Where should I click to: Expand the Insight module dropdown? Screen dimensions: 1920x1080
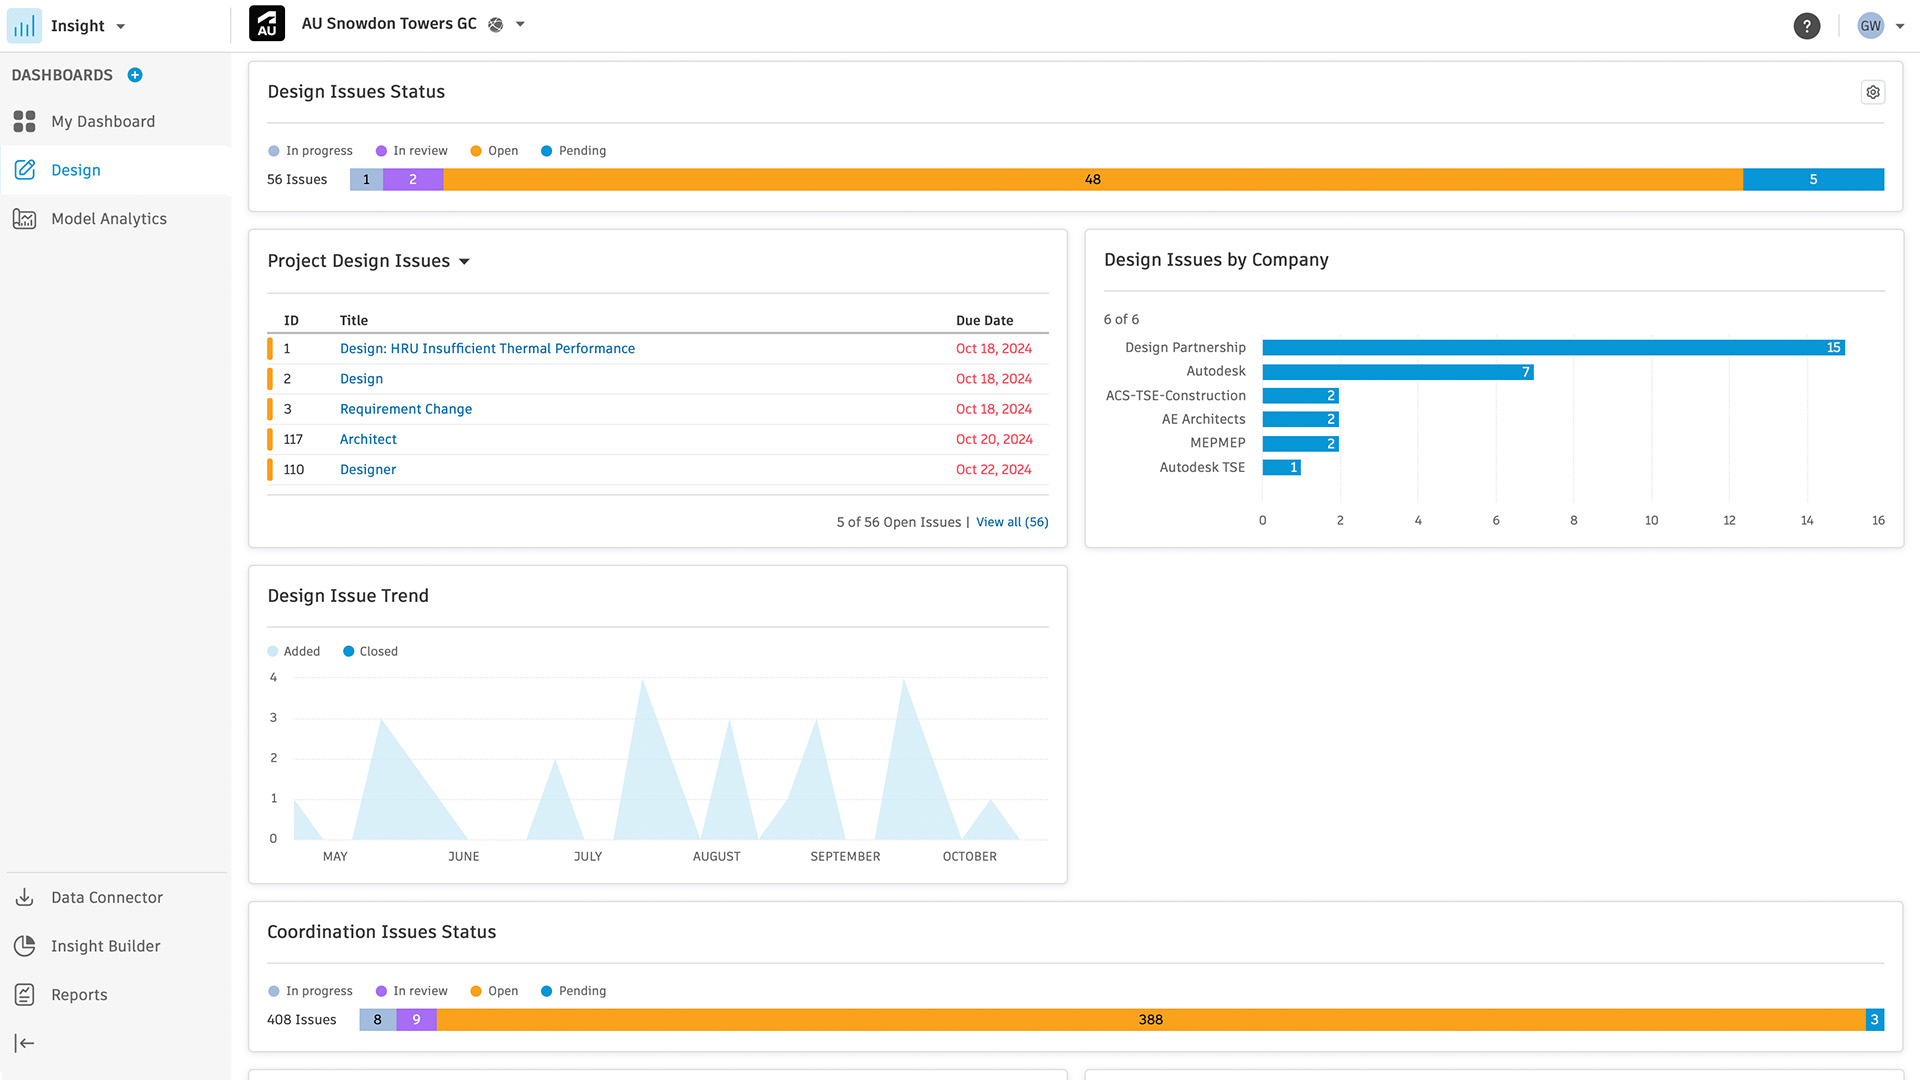click(x=121, y=27)
